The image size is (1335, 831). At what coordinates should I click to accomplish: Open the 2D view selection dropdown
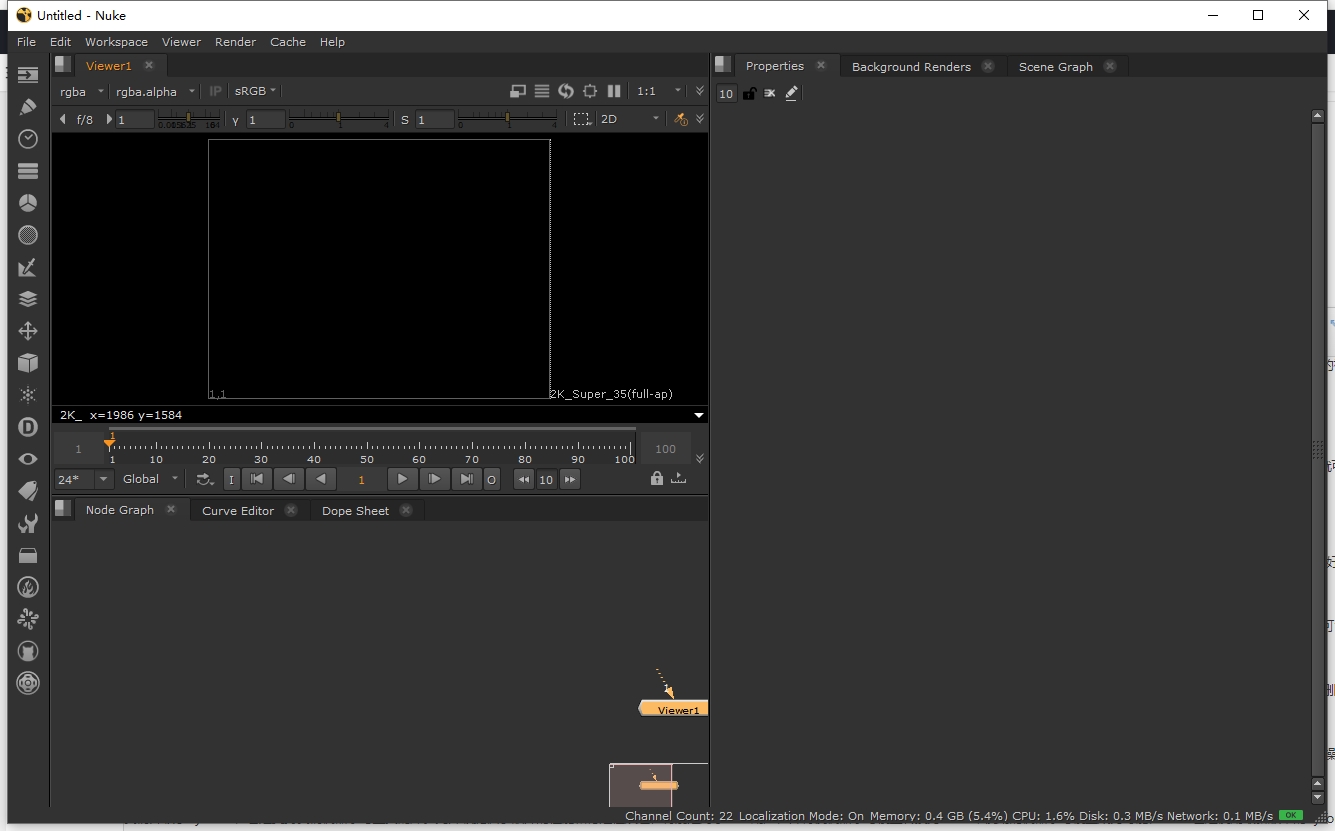click(x=630, y=118)
